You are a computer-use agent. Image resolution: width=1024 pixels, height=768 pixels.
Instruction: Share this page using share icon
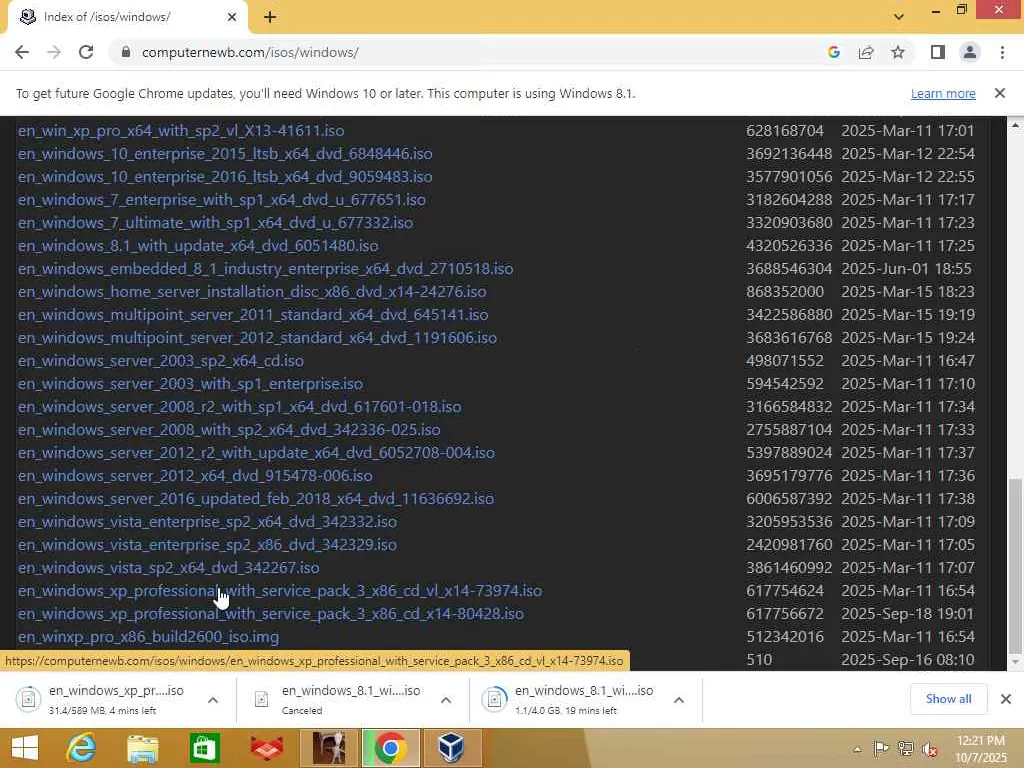[866, 52]
